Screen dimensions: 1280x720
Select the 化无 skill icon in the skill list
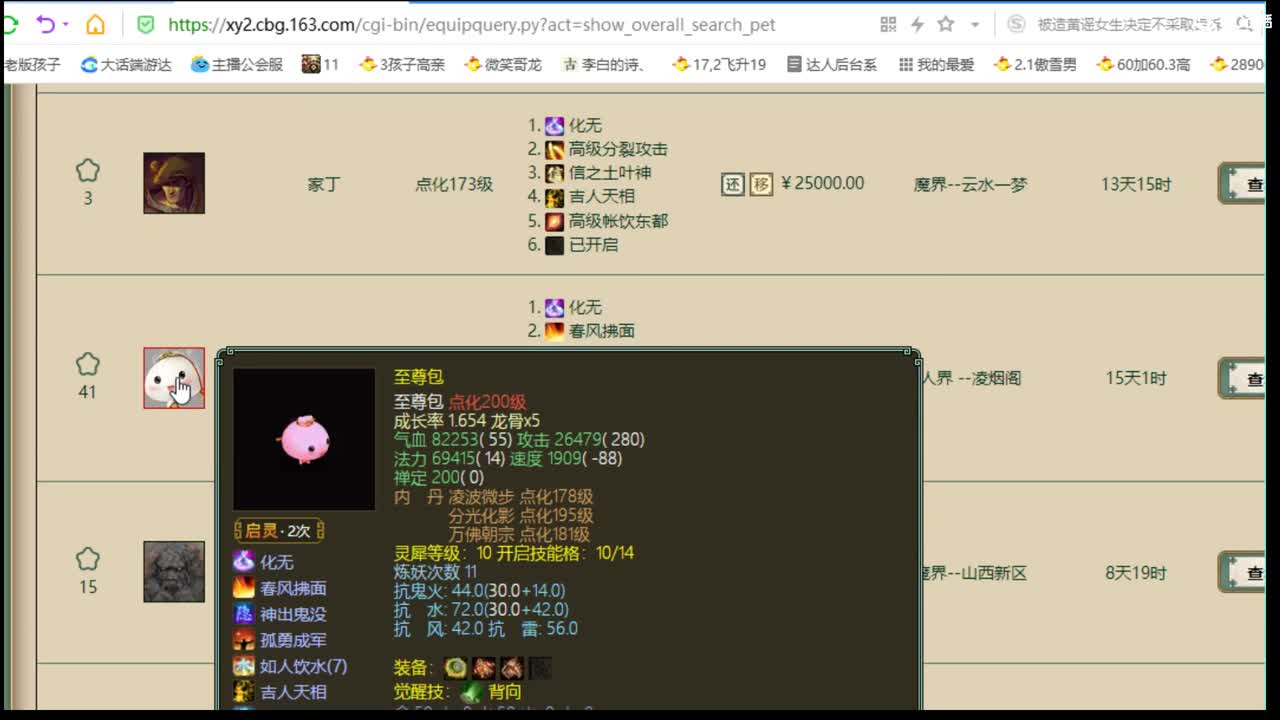554,126
